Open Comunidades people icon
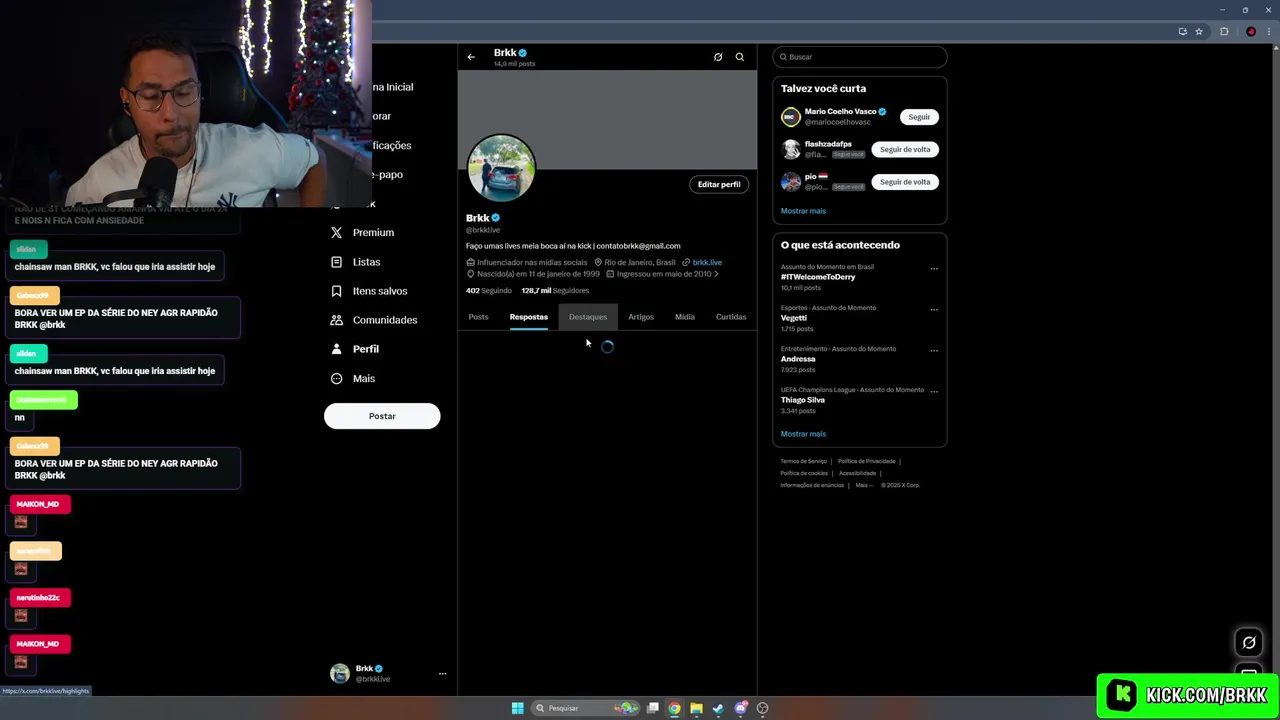This screenshot has width=1280, height=720. click(337, 320)
